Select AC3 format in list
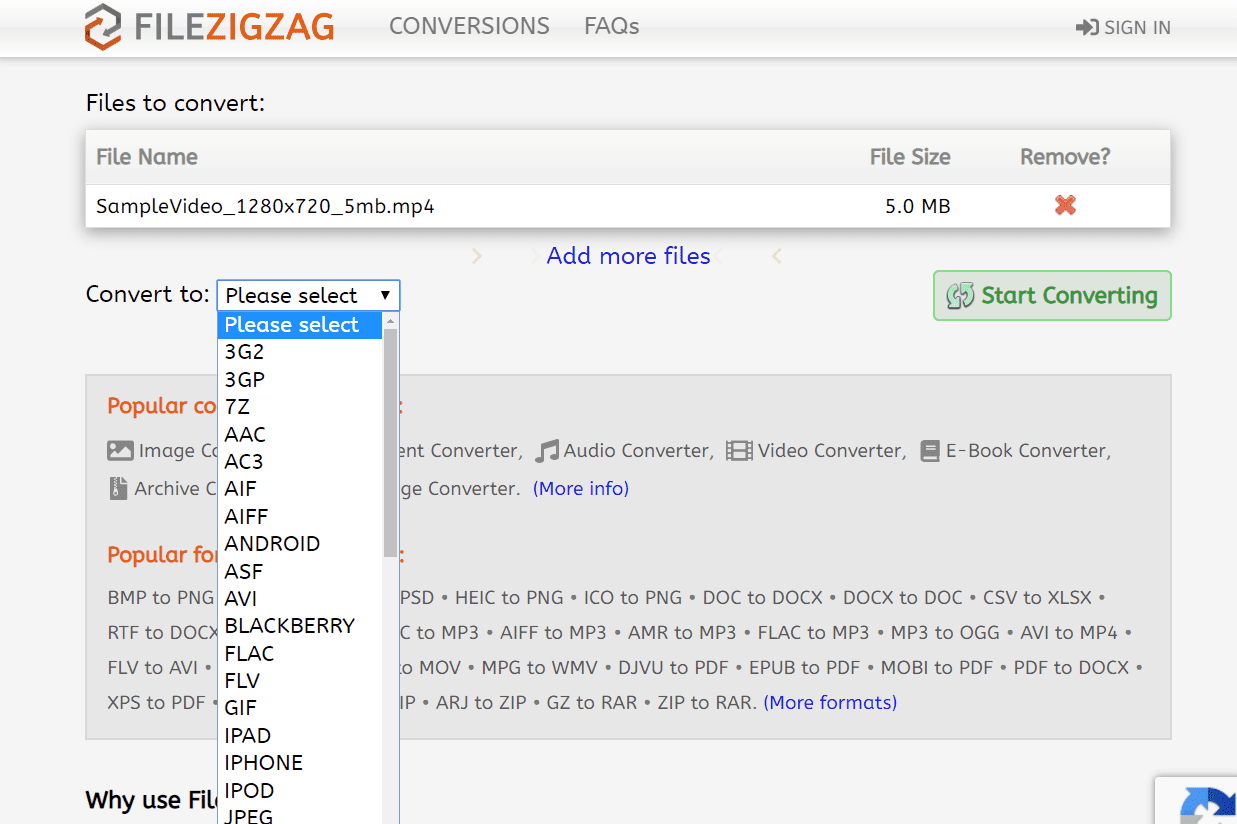 [x=300, y=462]
